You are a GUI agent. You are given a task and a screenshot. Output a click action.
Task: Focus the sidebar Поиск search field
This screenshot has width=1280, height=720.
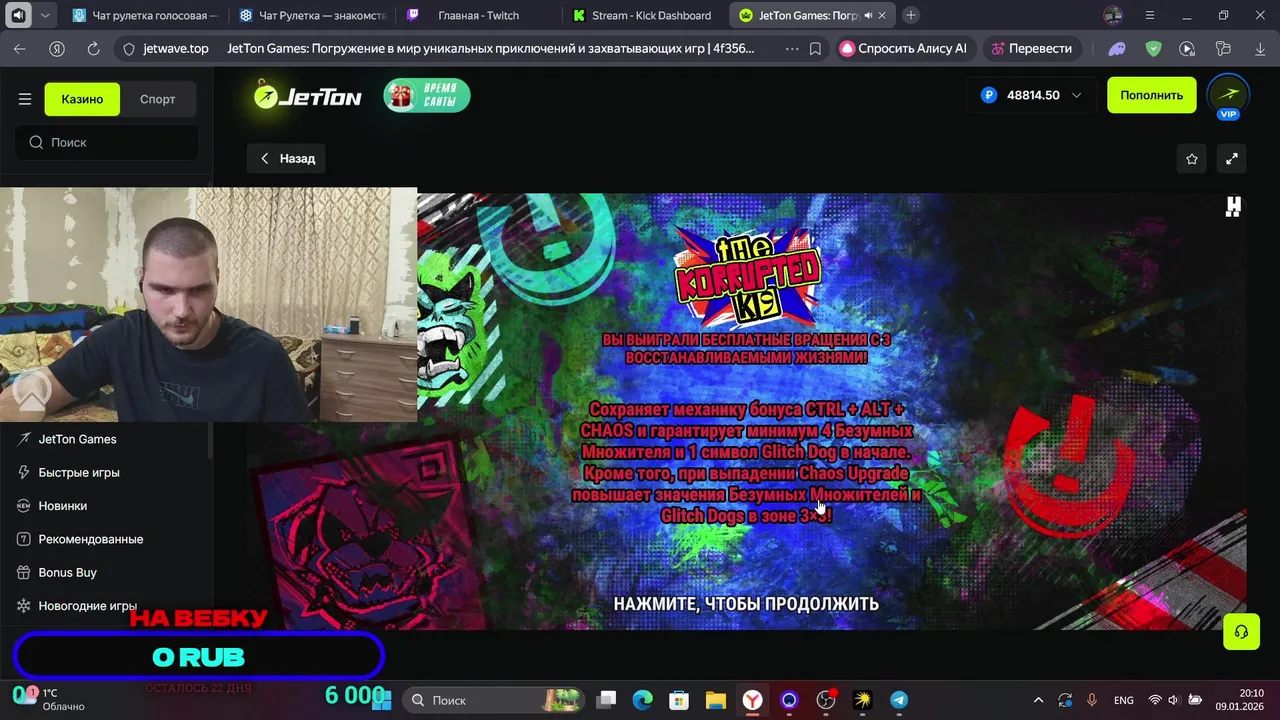(106, 142)
